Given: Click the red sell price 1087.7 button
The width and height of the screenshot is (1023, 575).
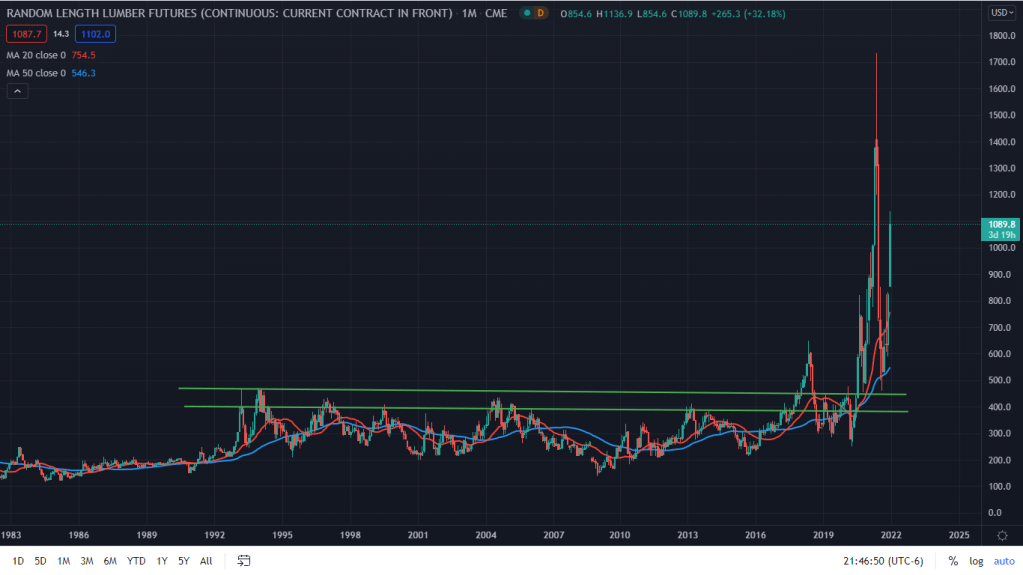Looking at the screenshot, I should pos(24,33).
